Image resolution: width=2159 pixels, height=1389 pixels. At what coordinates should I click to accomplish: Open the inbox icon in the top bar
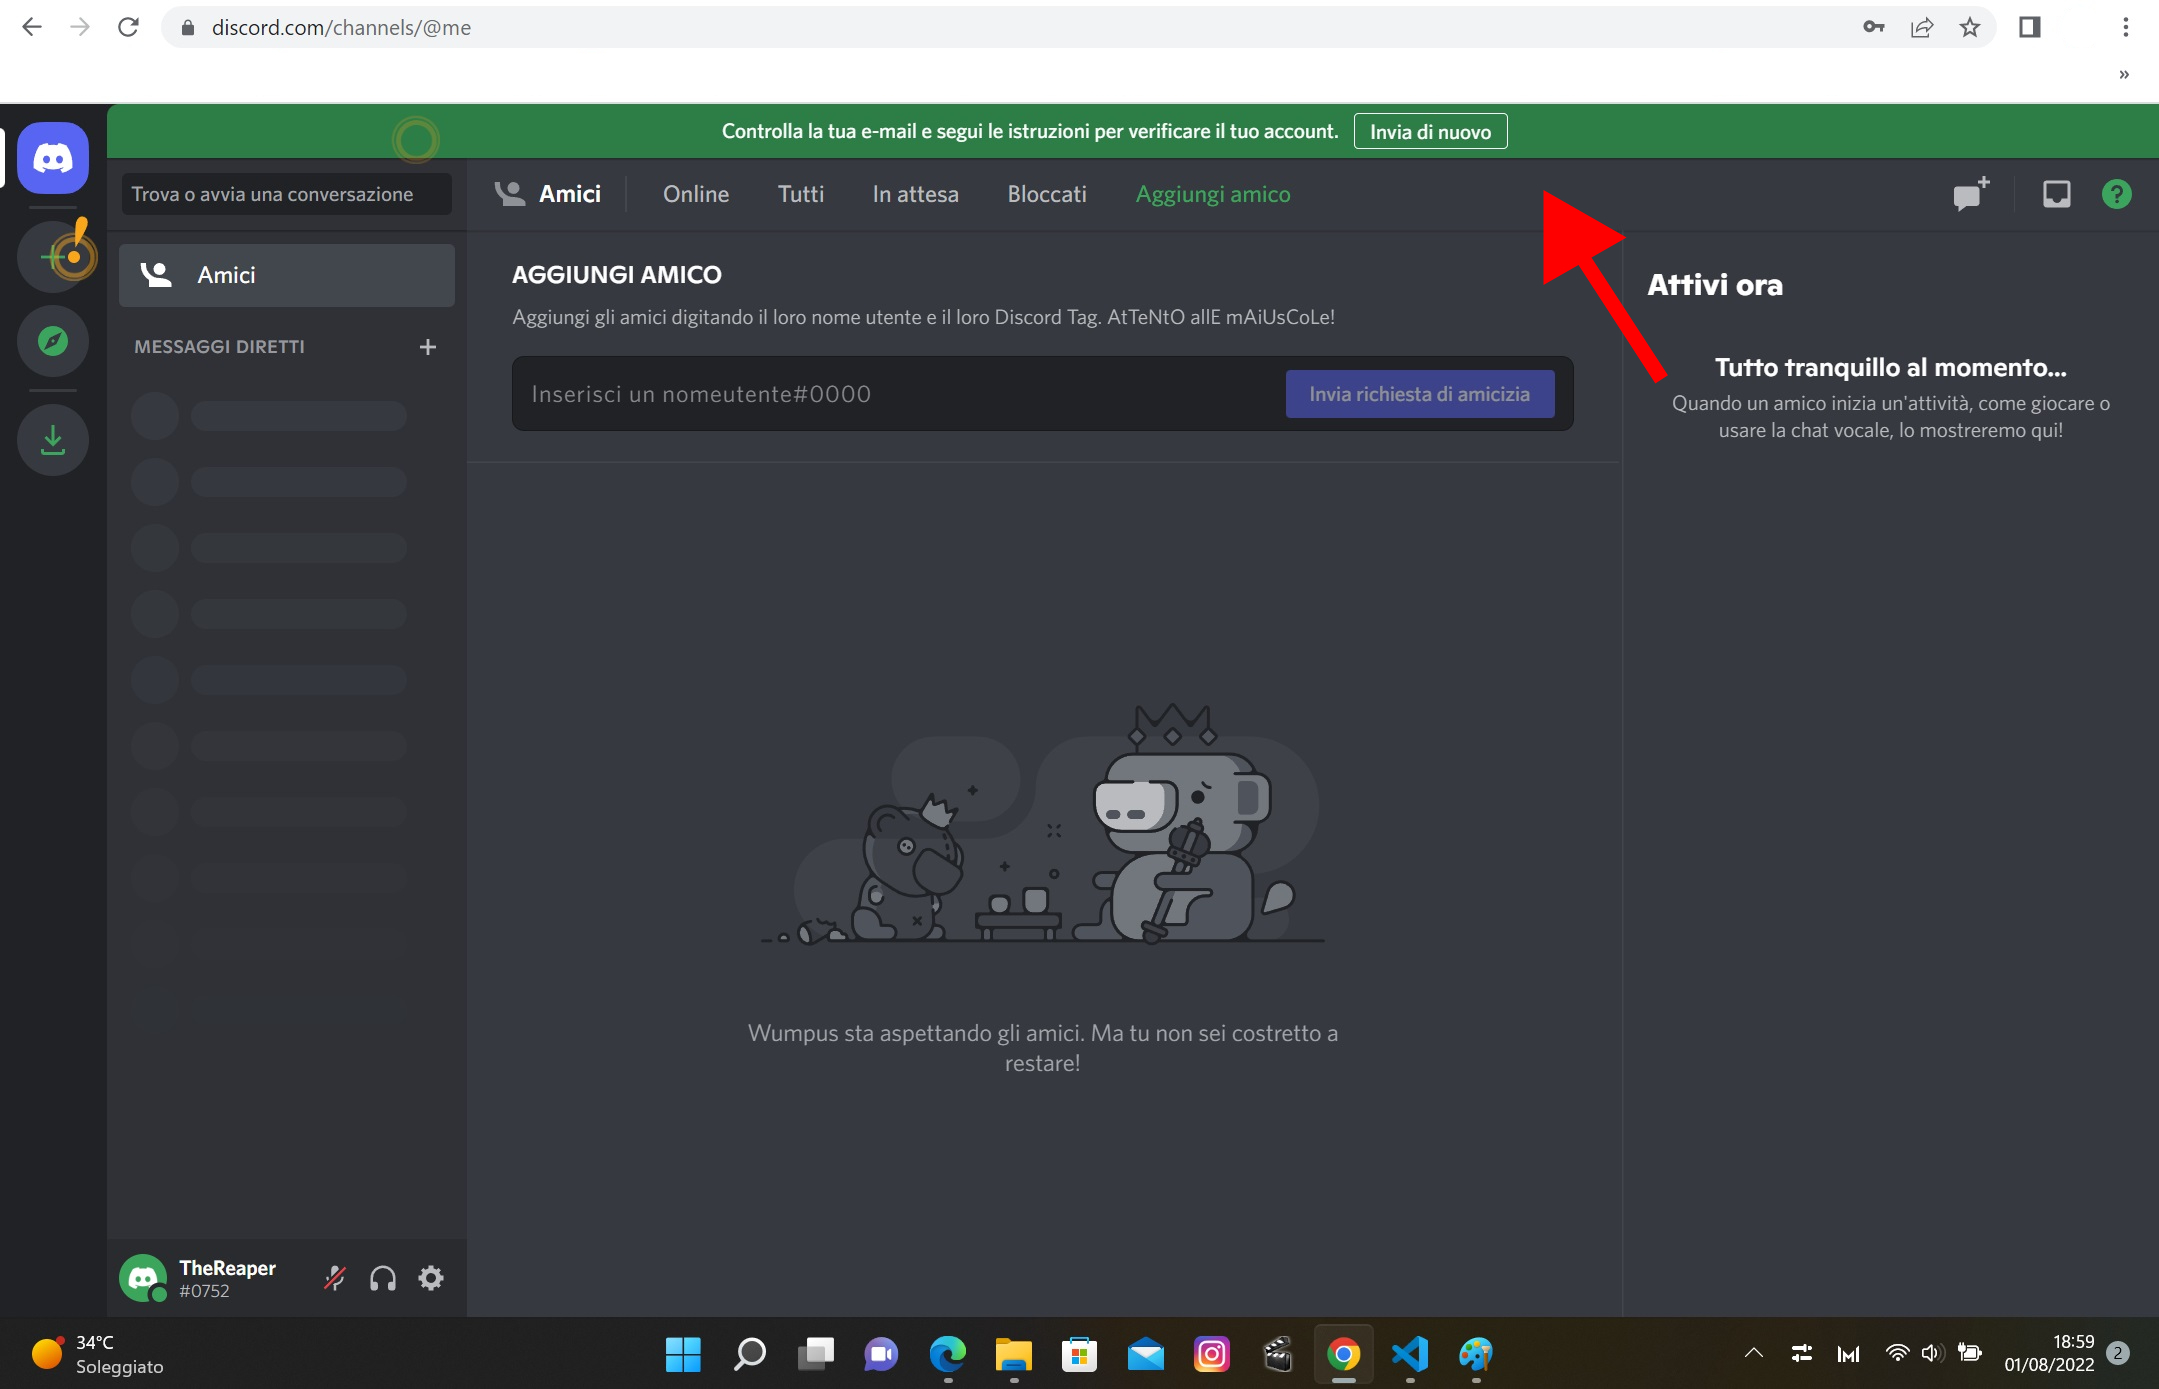point(2056,193)
